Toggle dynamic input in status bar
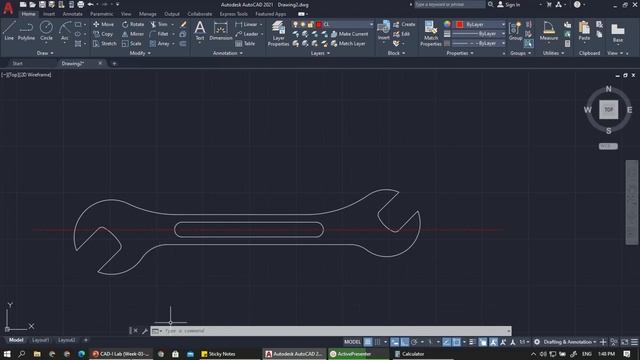Screen dimensions: 640x360 pos(394,342)
